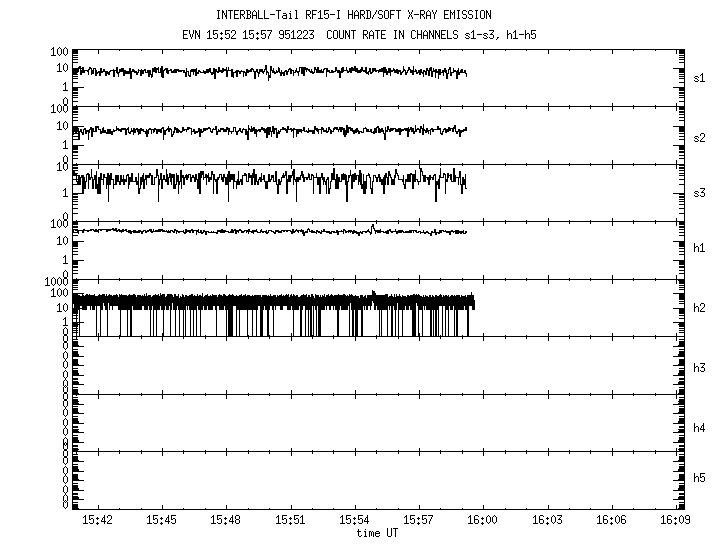
Task: Click the 16:00 time tick label
Action: click(483, 520)
